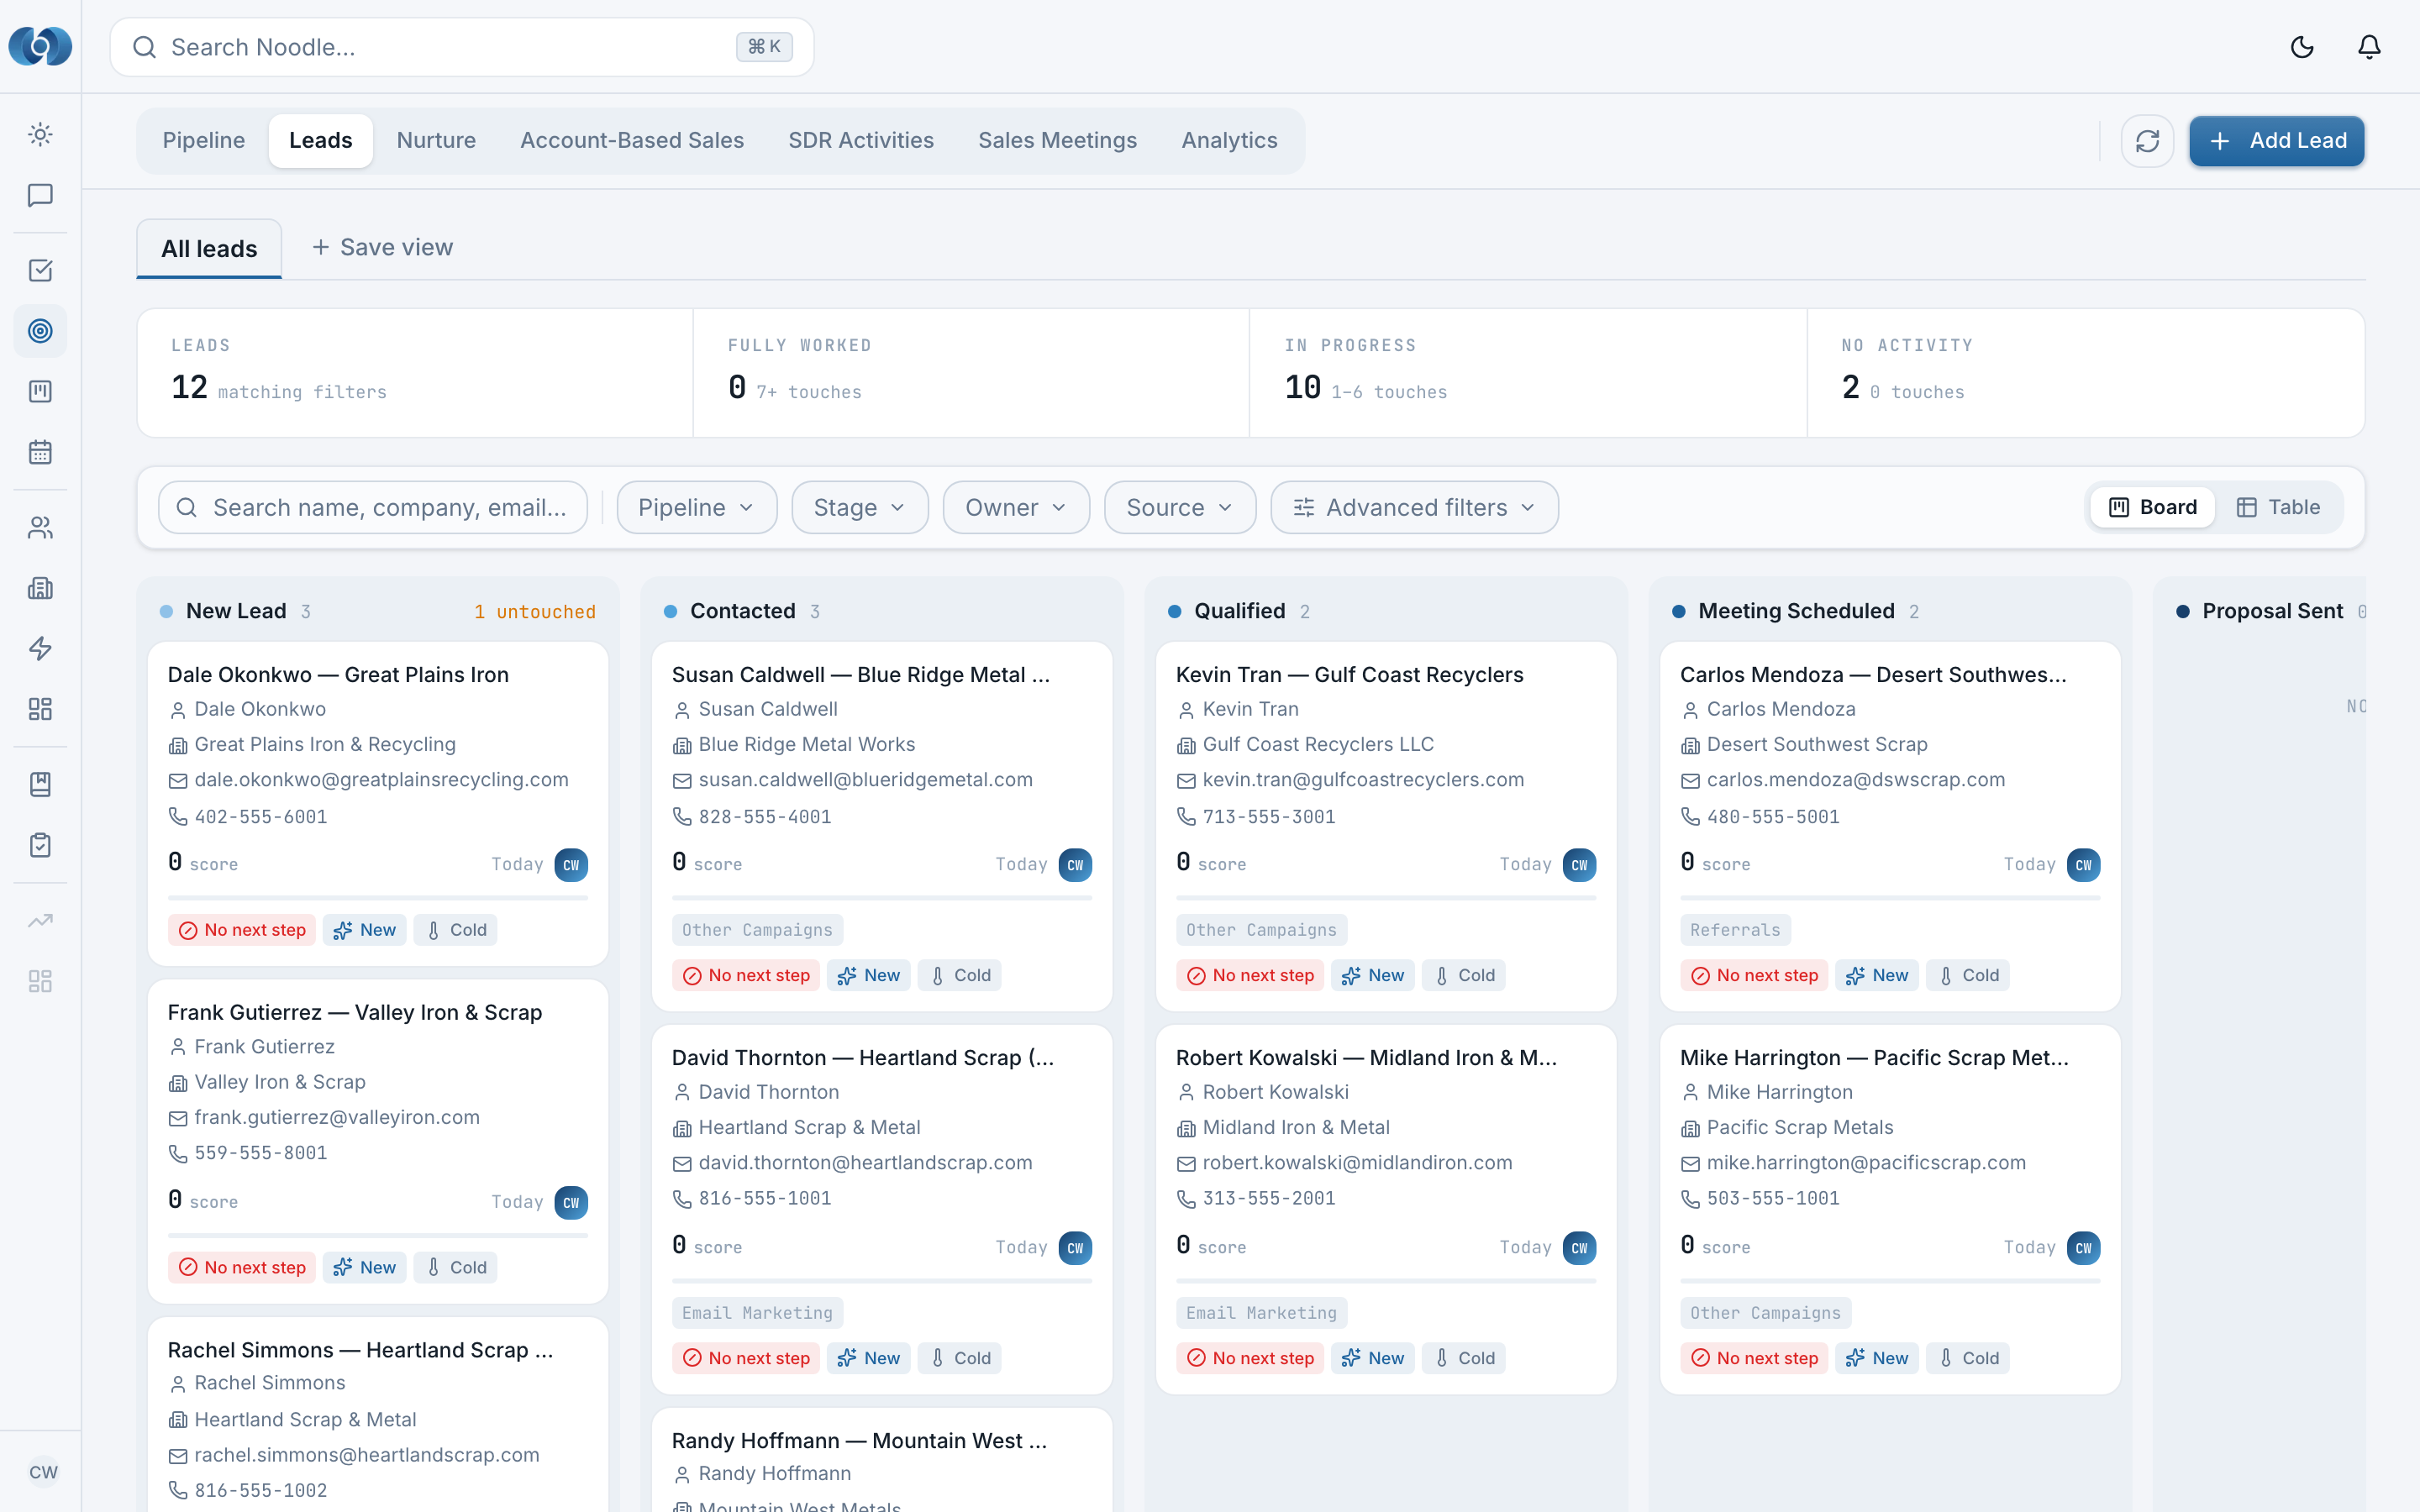Click 1 untouched in New Lead column
Screen dimensions: 2420x1512
coord(535,611)
